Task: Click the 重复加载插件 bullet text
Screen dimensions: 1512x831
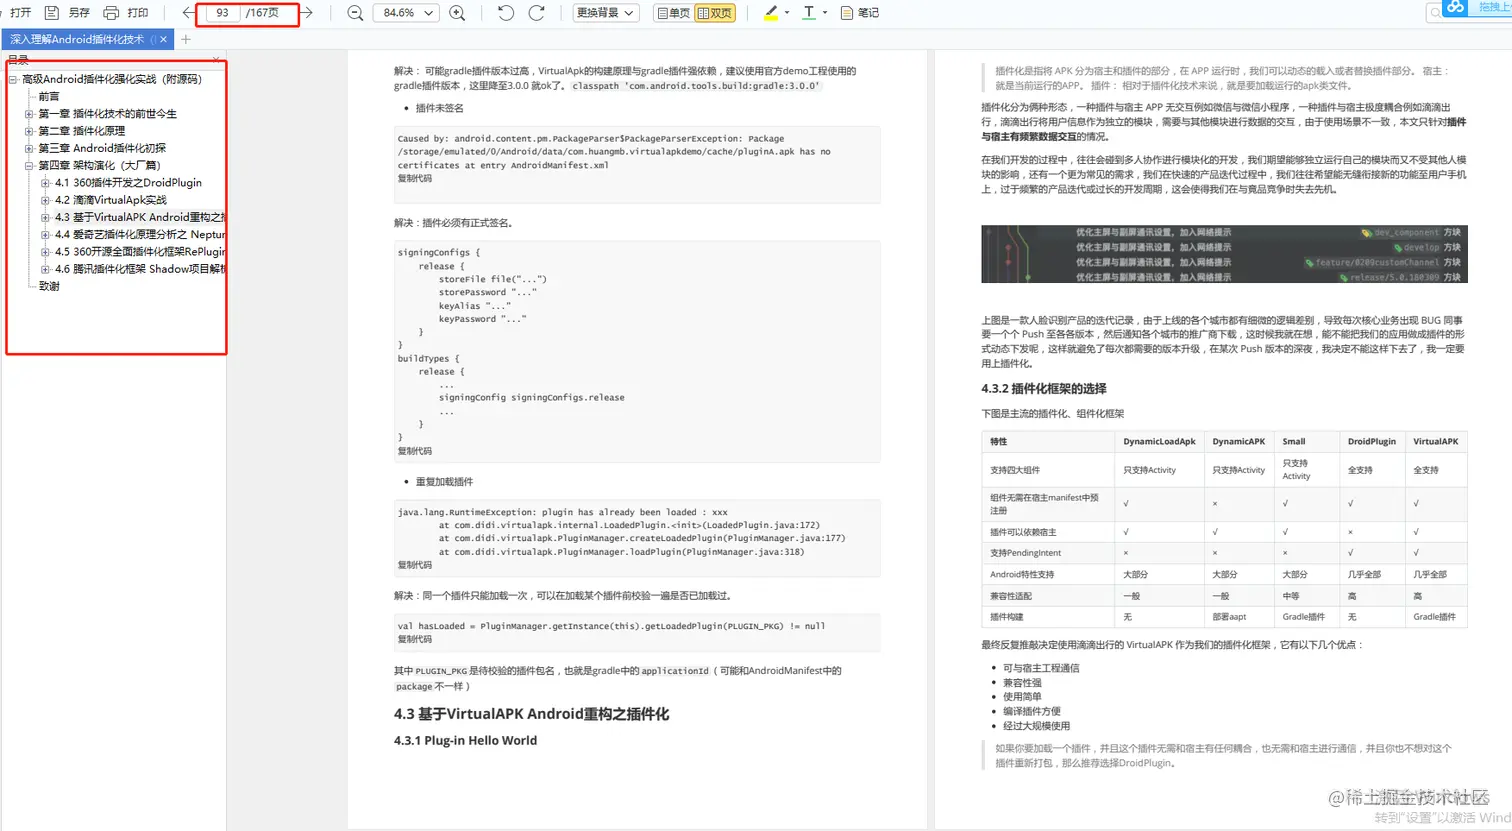Action: click(444, 482)
